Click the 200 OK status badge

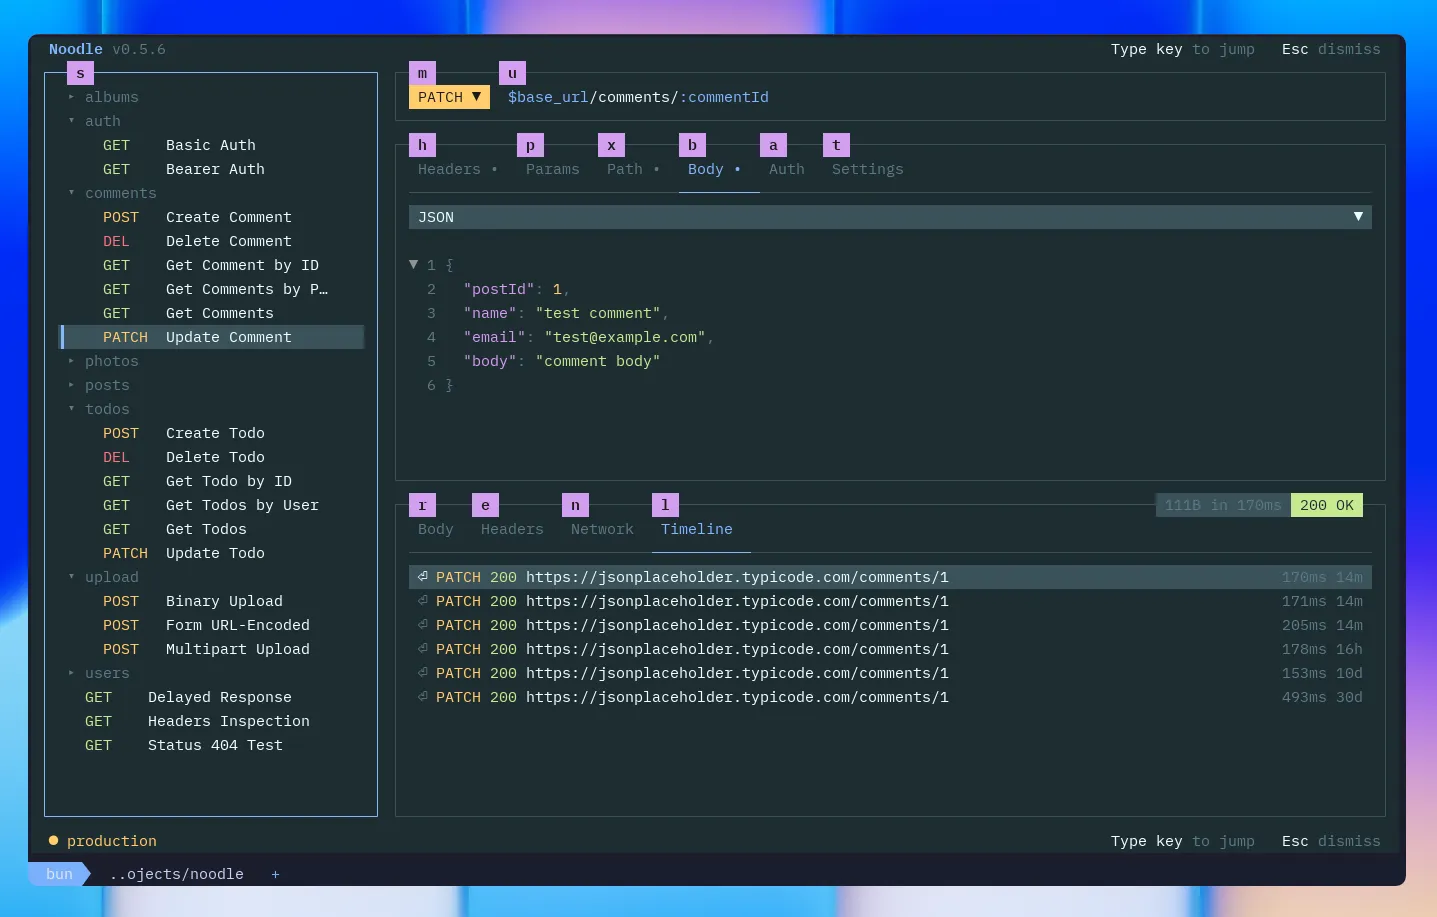pos(1327,505)
